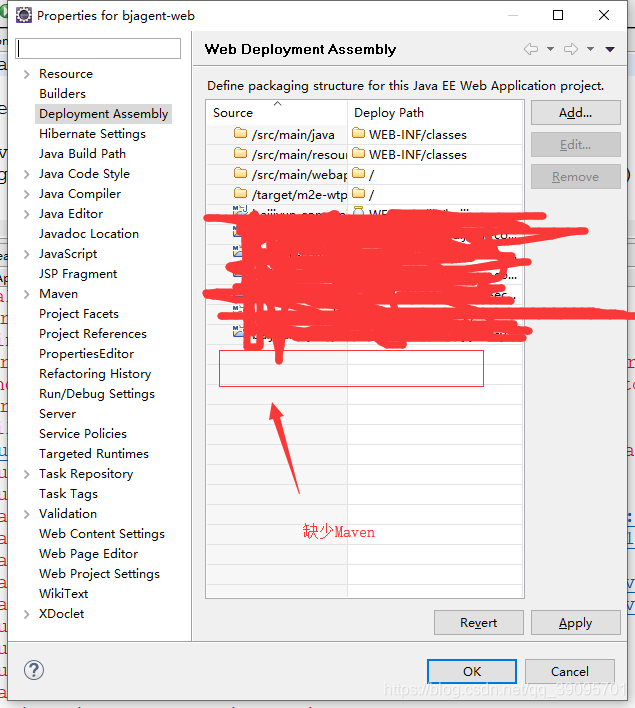Expand the Java Compiler node
Viewport: 635px width, 708px height.
27,194
